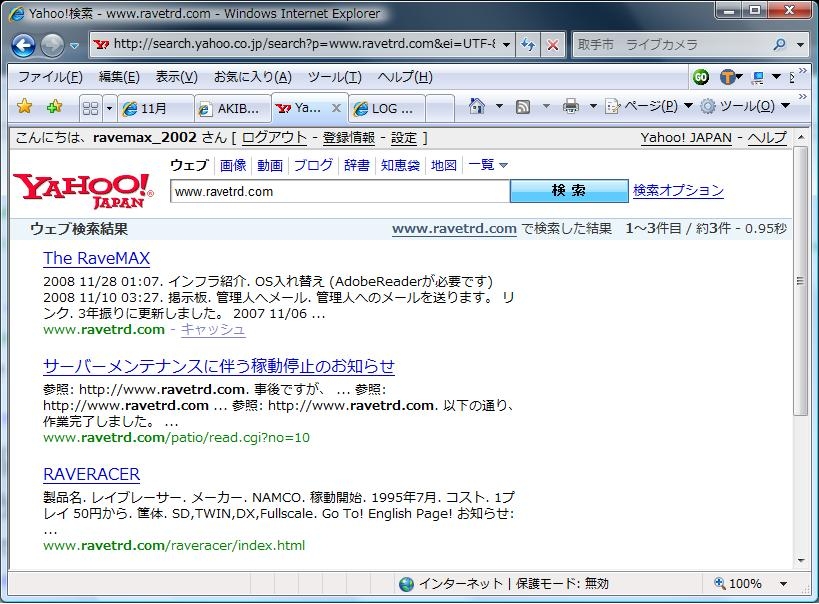Open the ヘルプ(H) menu

click(x=405, y=77)
